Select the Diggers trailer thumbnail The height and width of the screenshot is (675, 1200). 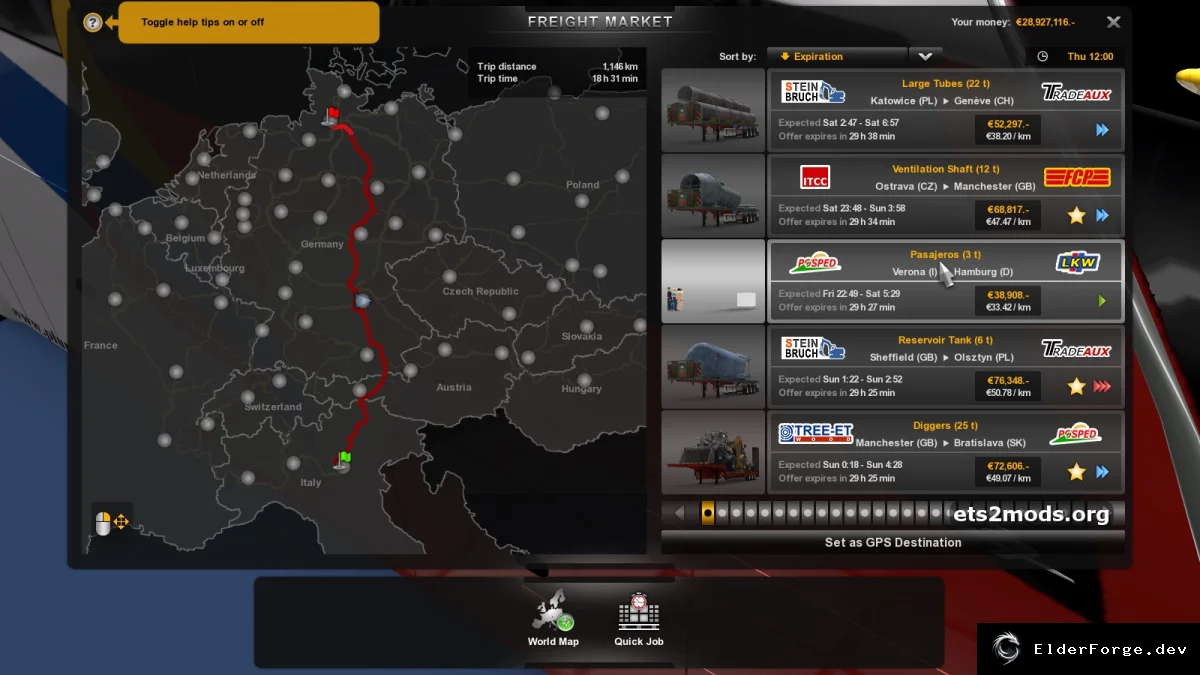click(713, 452)
